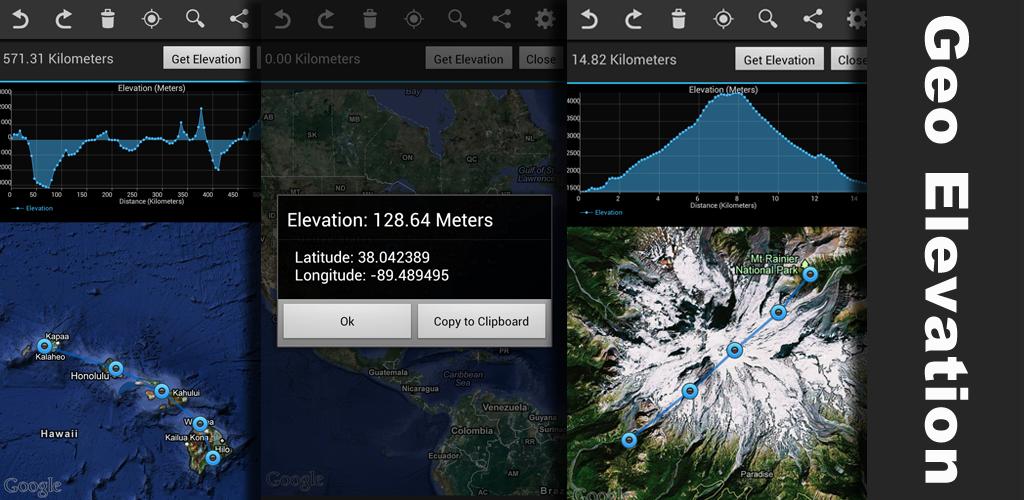
Task: Click the Colombia label on middle map
Action: [x=472, y=431]
